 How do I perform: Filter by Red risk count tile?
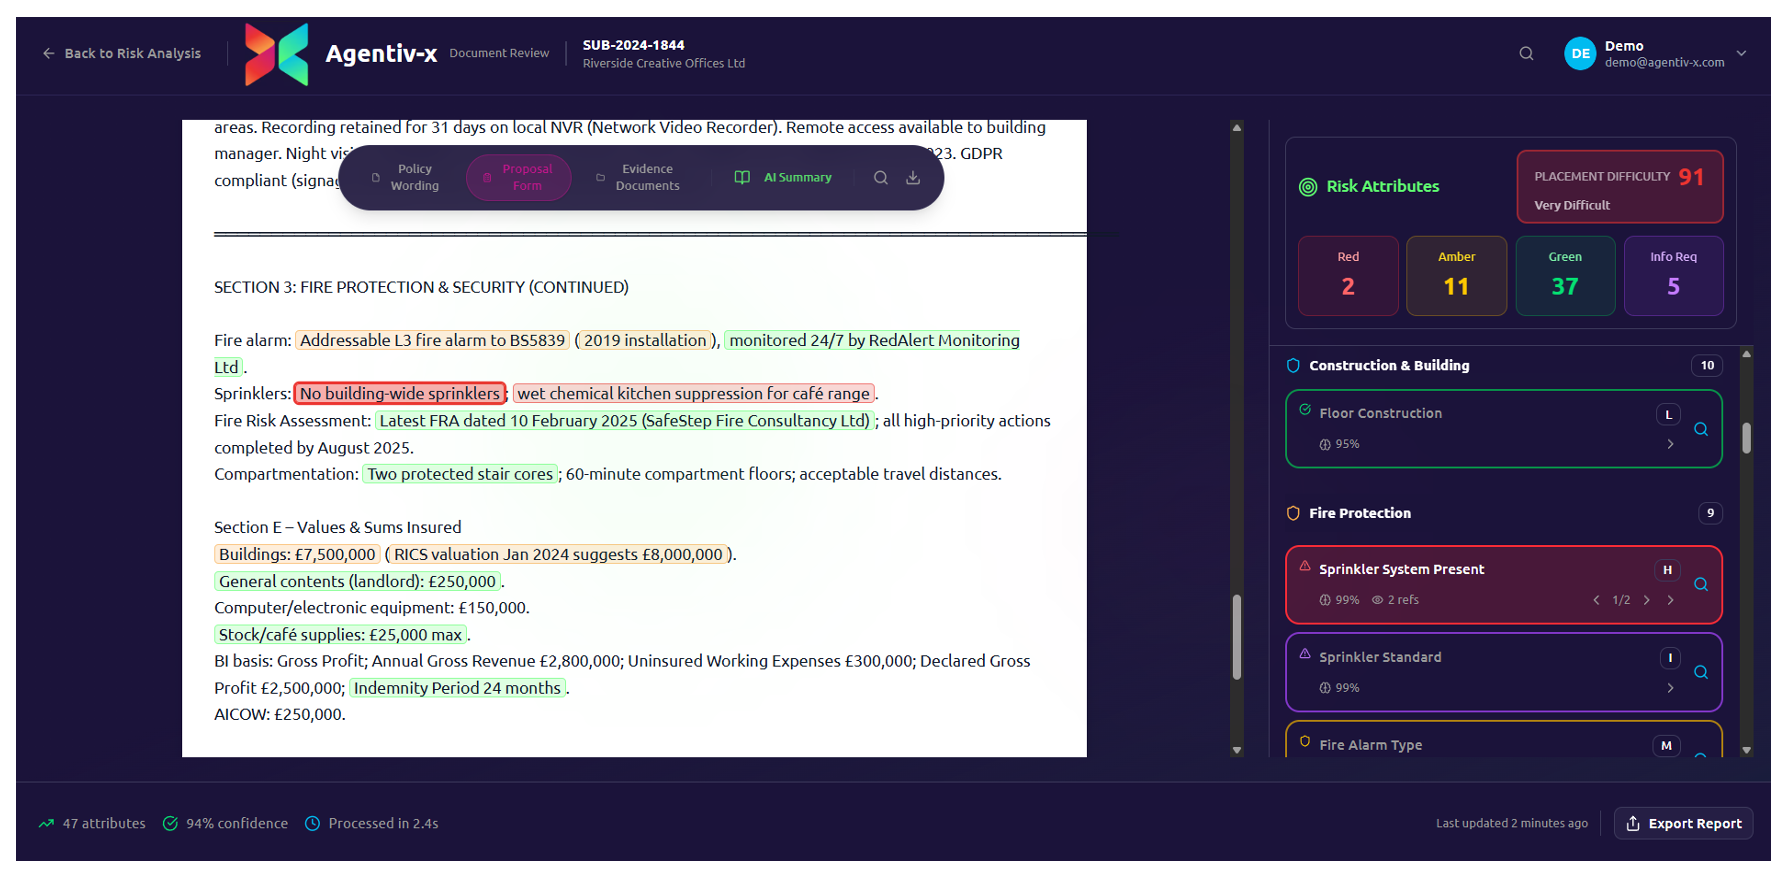(1347, 276)
